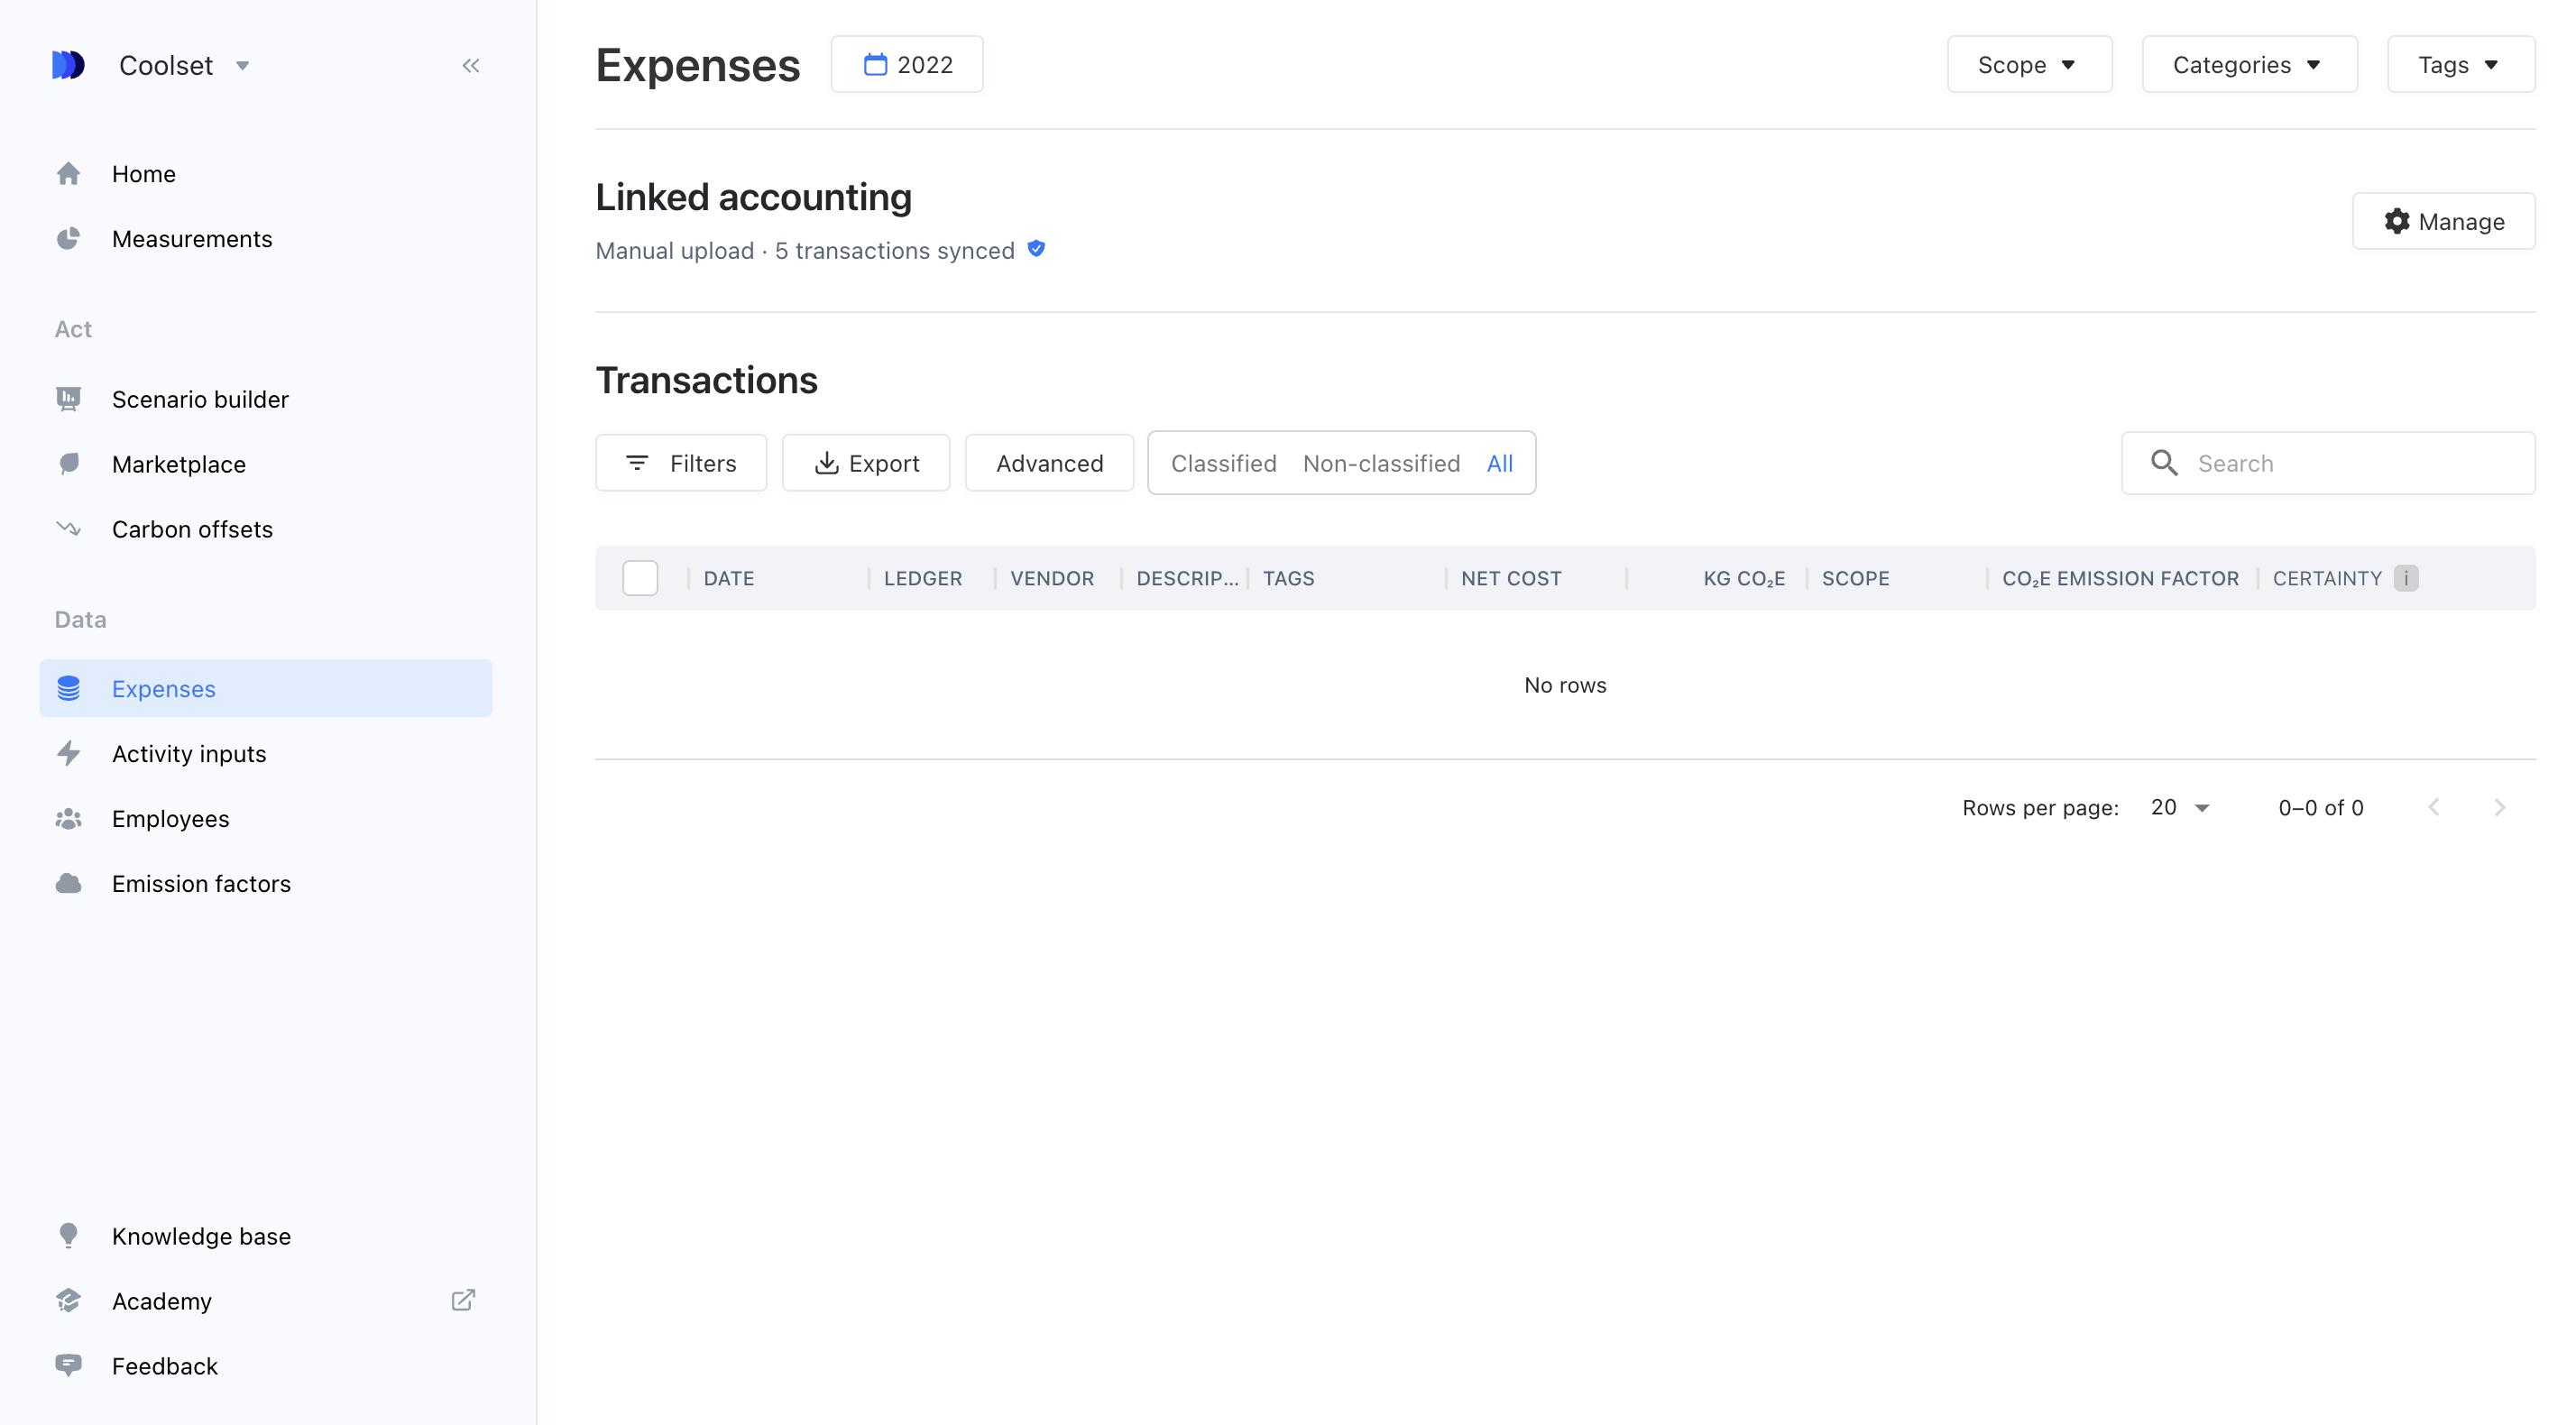Click the next page arrow
The width and height of the screenshot is (2576, 1425).
[2500, 807]
